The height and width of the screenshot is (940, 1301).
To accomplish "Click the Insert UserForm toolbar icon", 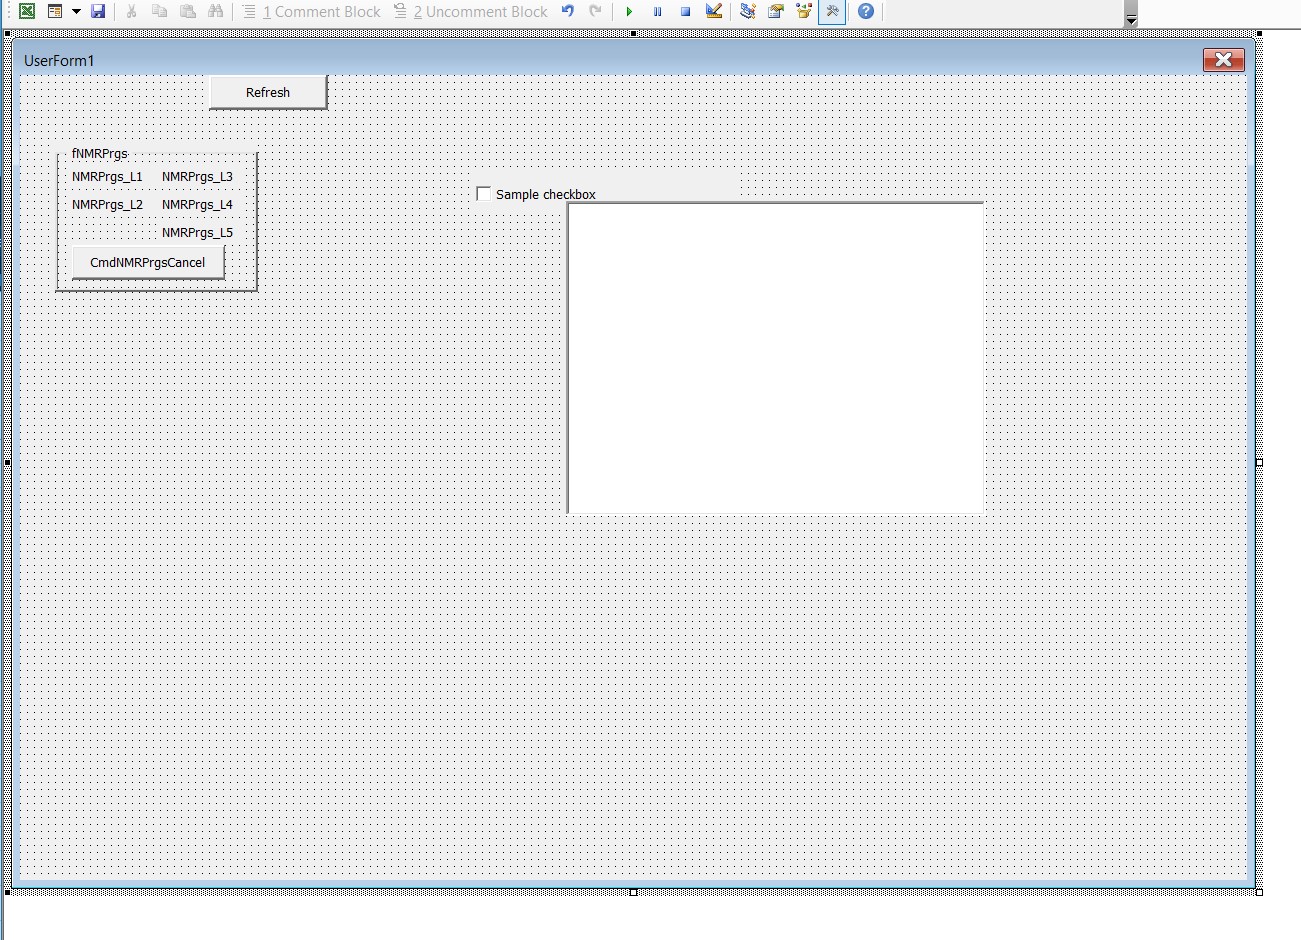I will (x=55, y=12).
